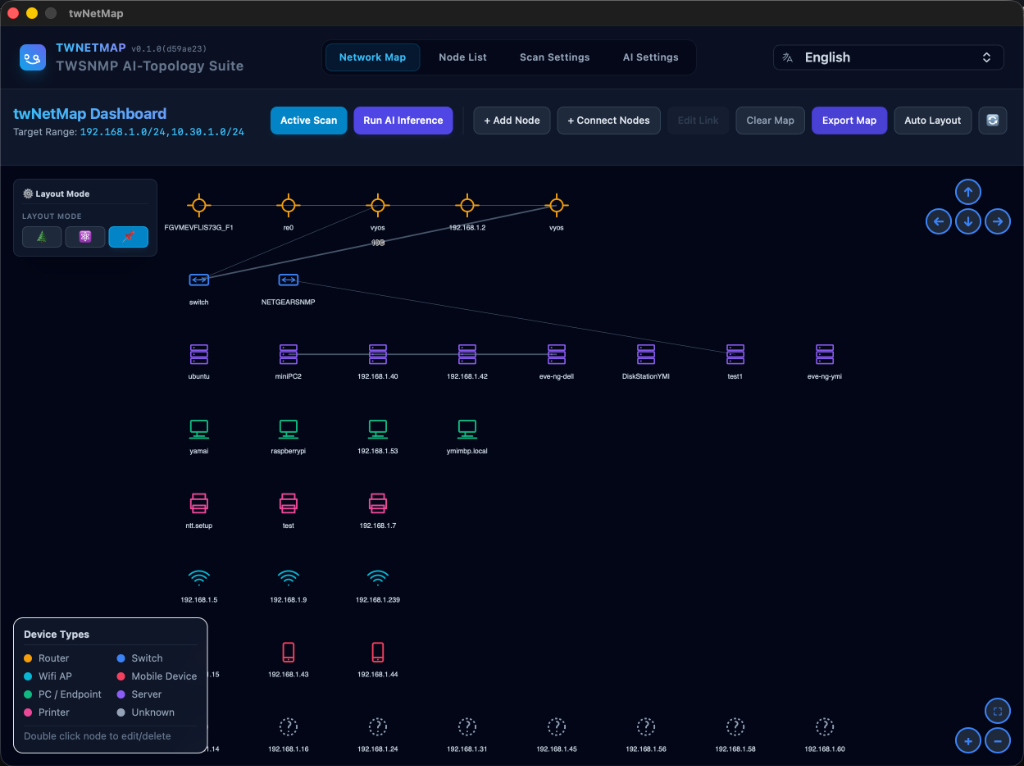Click the 192.168.1.53 PC node
The width and height of the screenshot is (1024, 766).
[377, 429]
